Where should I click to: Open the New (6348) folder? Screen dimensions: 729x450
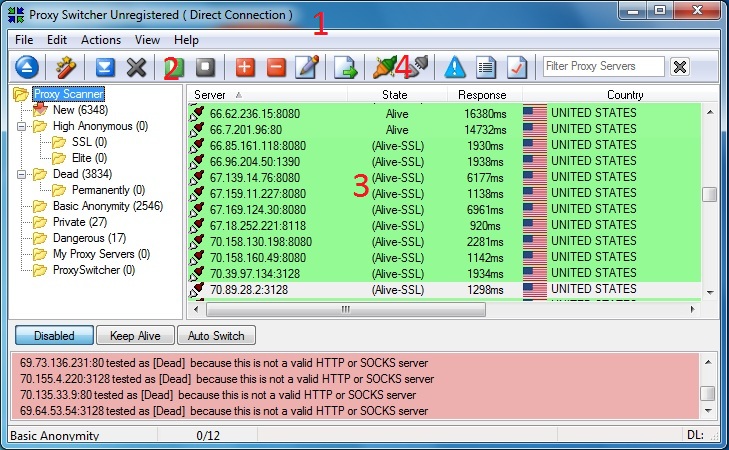(x=80, y=110)
